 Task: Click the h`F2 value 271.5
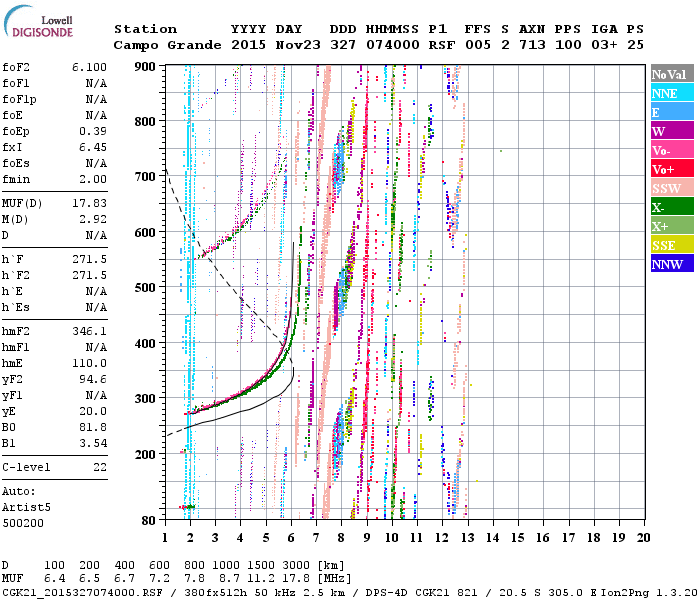[89, 275]
